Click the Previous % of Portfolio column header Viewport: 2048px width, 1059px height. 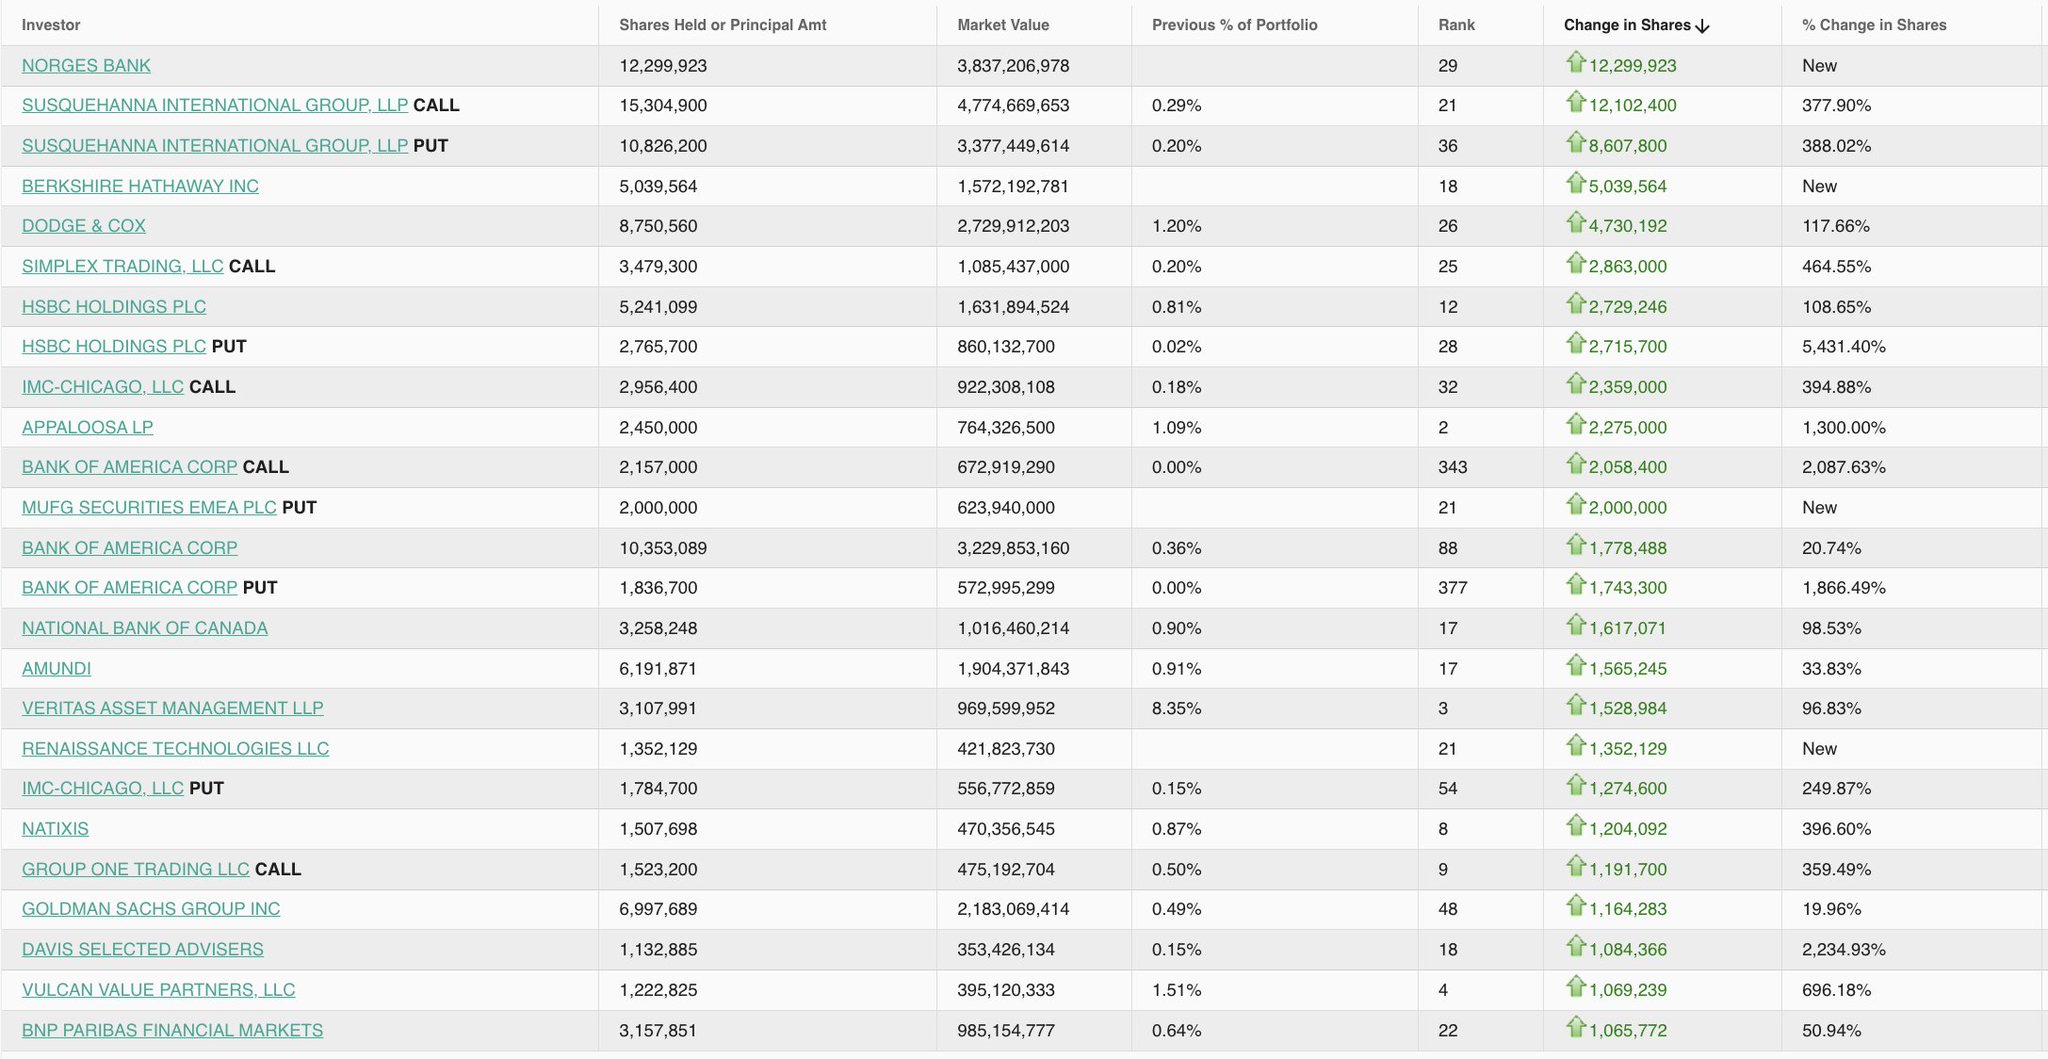click(1234, 25)
